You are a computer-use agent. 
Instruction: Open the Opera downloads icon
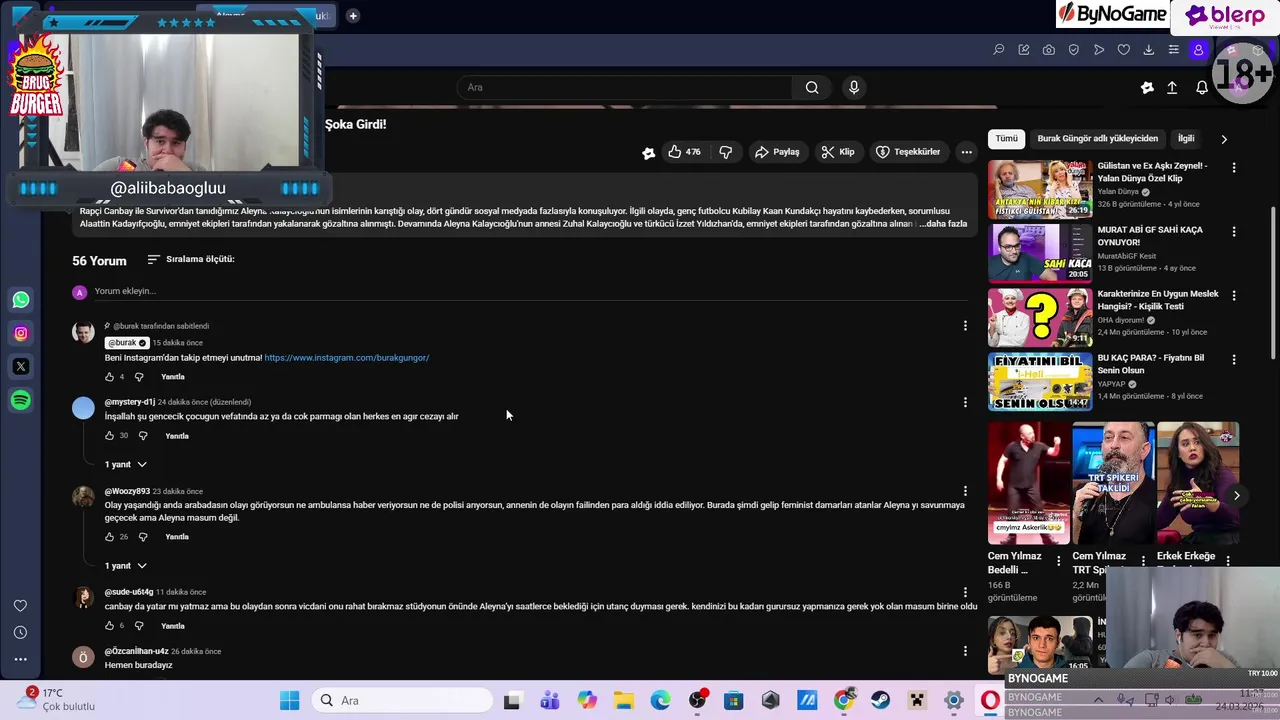click(x=1148, y=50)
